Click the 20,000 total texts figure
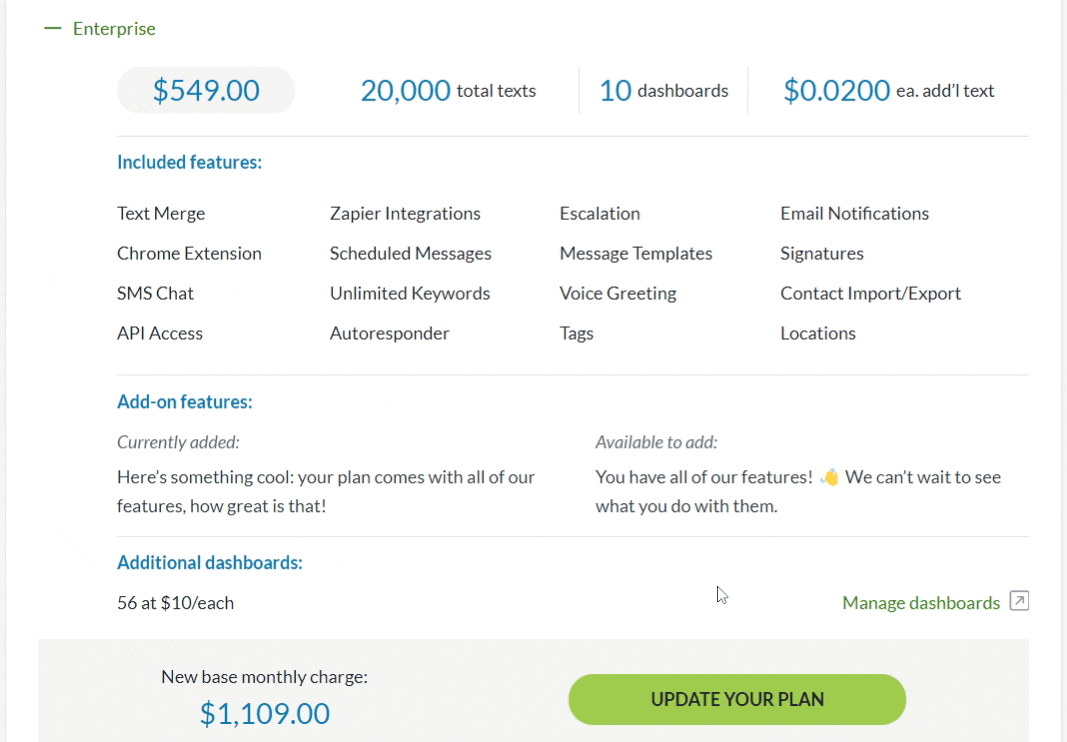This screenshot has height=742, width=1067. [406, 91]
